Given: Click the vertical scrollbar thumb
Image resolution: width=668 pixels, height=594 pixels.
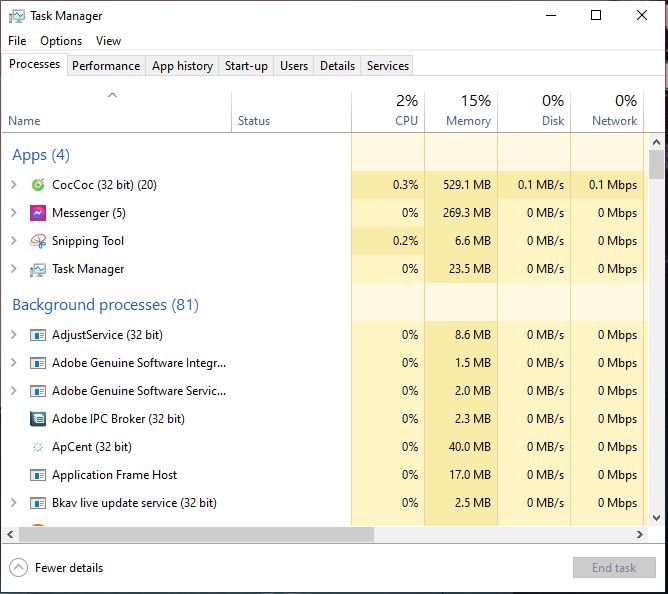Looking at the screenshot, I should point(656,164).
